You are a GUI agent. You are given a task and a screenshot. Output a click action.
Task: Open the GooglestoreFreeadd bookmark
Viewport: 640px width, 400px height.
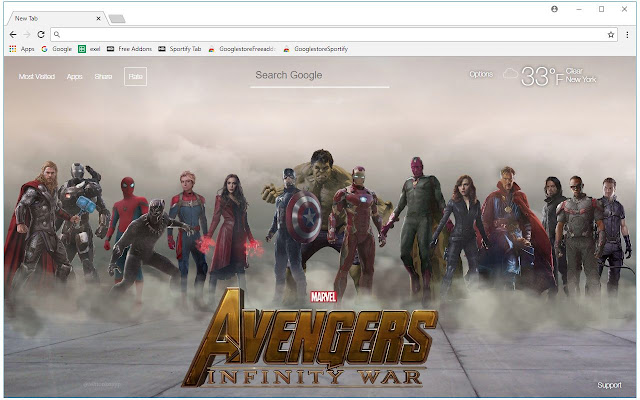click(242, 49)
